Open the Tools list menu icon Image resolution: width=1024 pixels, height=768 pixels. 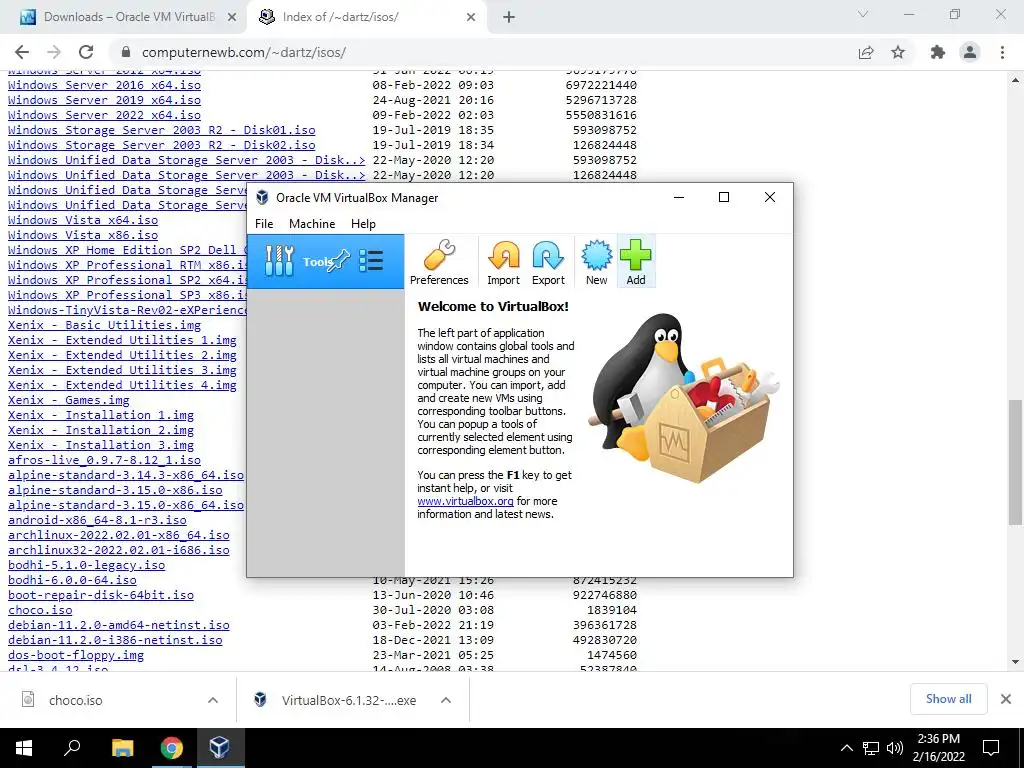point(371,261)
